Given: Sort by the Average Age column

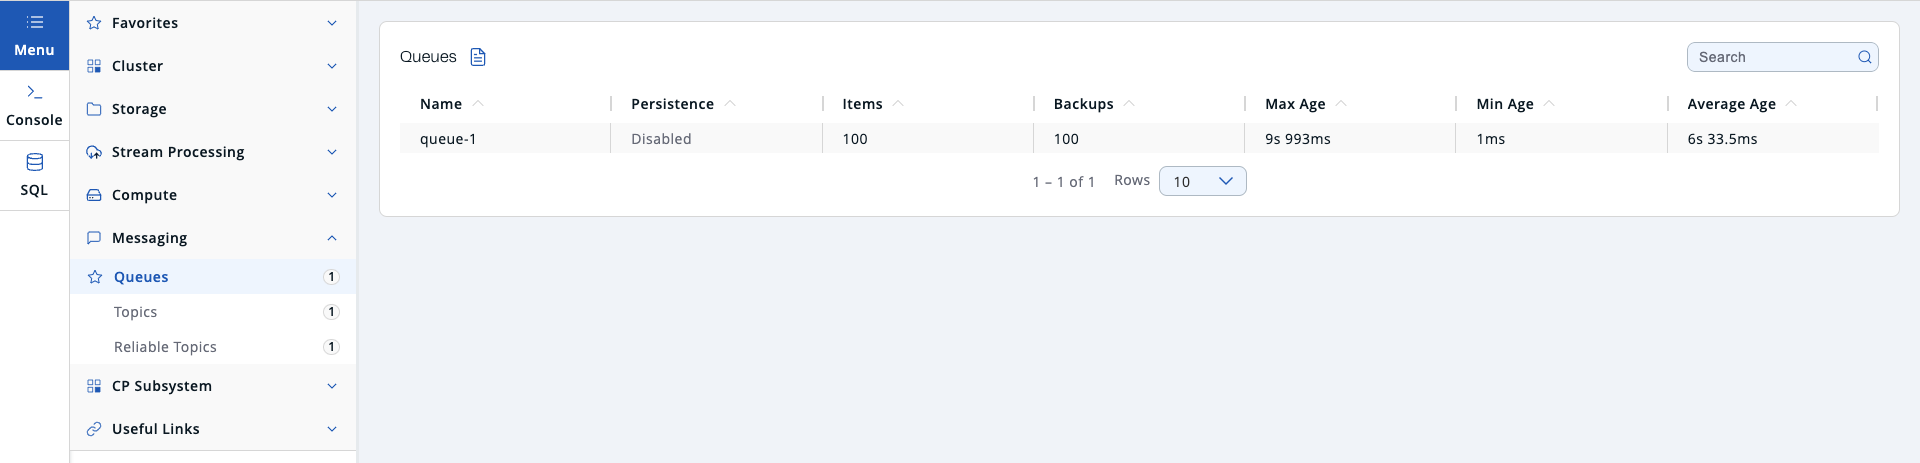Looking at the screenshot, I should [x=1731, y=104].
